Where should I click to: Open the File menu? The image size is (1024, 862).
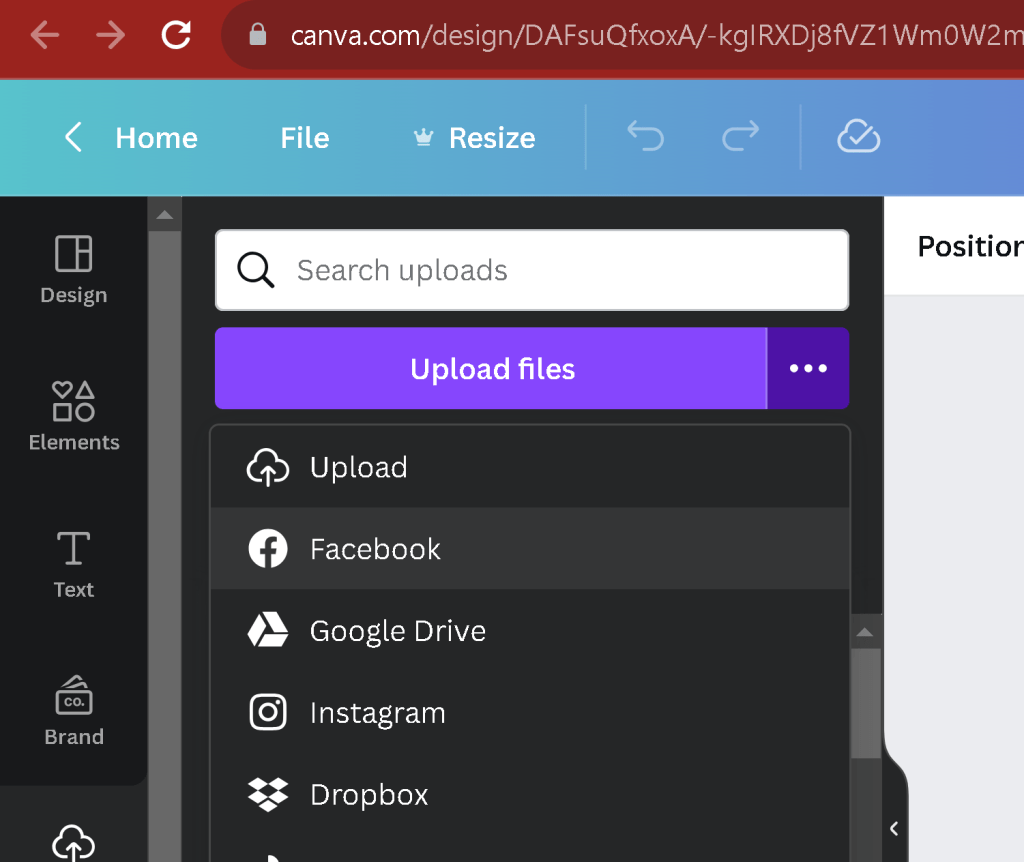[305, 138]
